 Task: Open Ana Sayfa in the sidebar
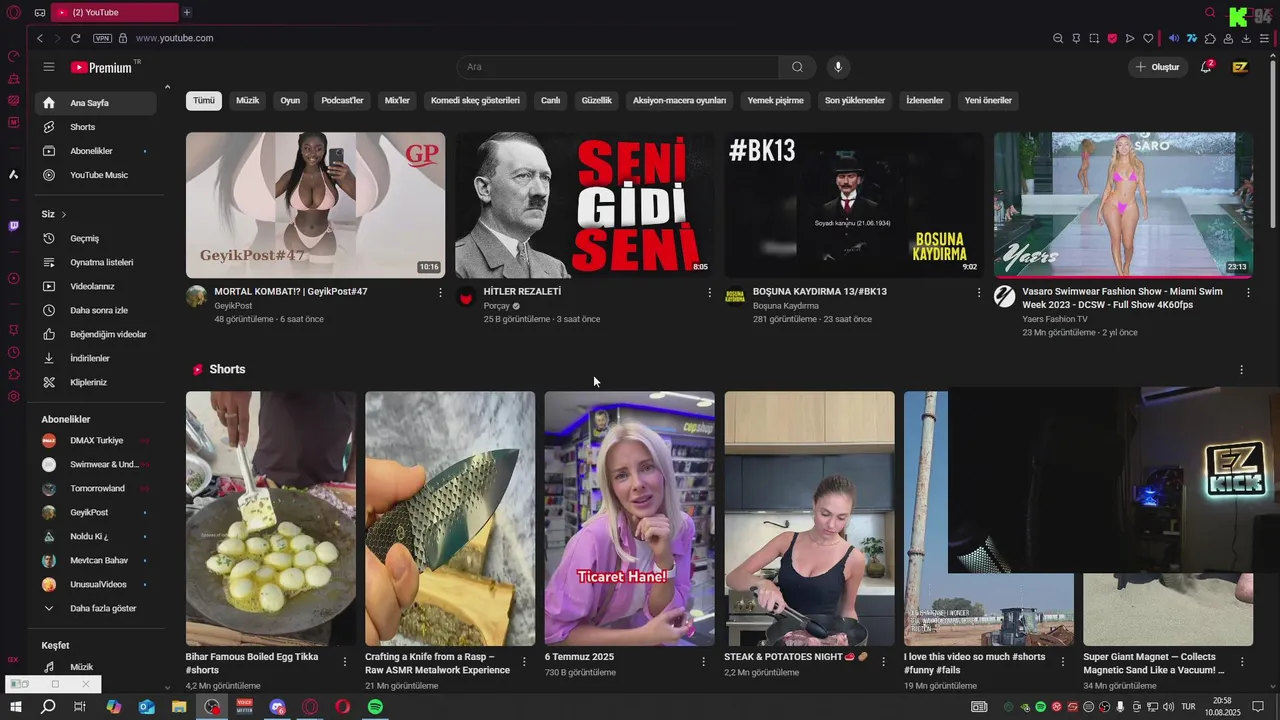click(96, 103)
